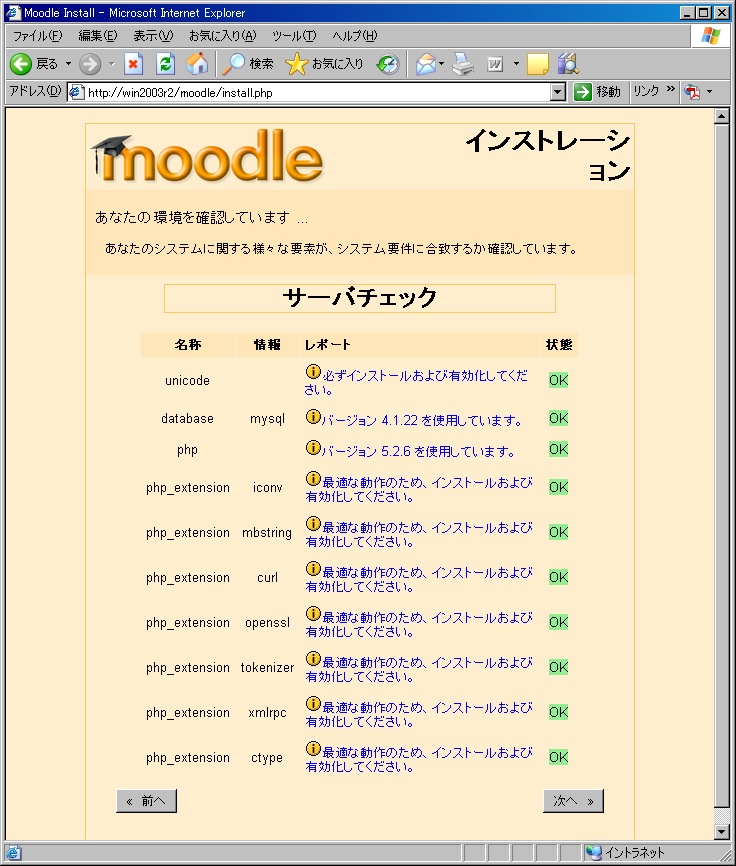Click the info icon in unicode row
This screenshot has height=866, width=736.
point(313,372)
